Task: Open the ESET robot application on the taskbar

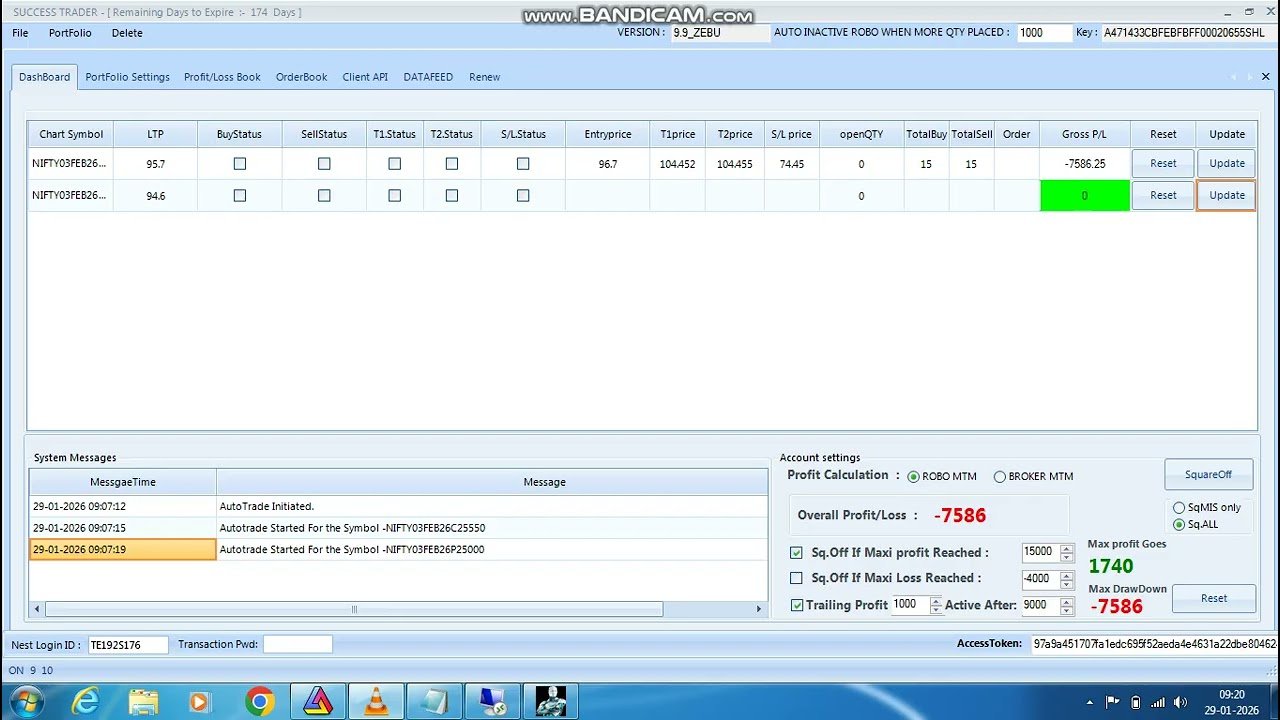Action: coord(551,700)
